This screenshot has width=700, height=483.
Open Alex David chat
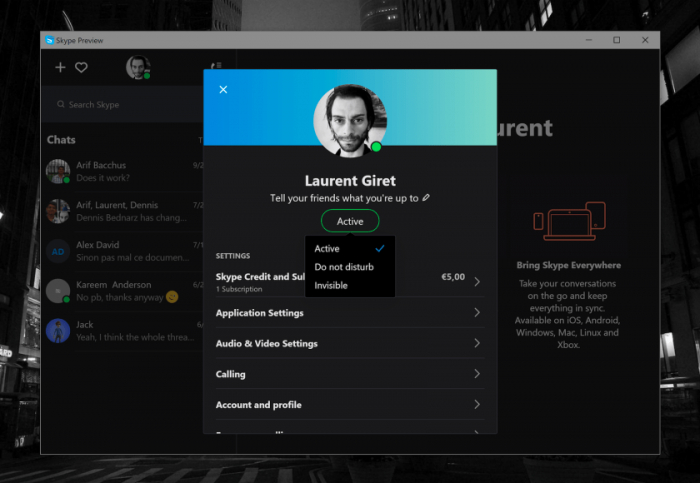(x=123, y=251)
